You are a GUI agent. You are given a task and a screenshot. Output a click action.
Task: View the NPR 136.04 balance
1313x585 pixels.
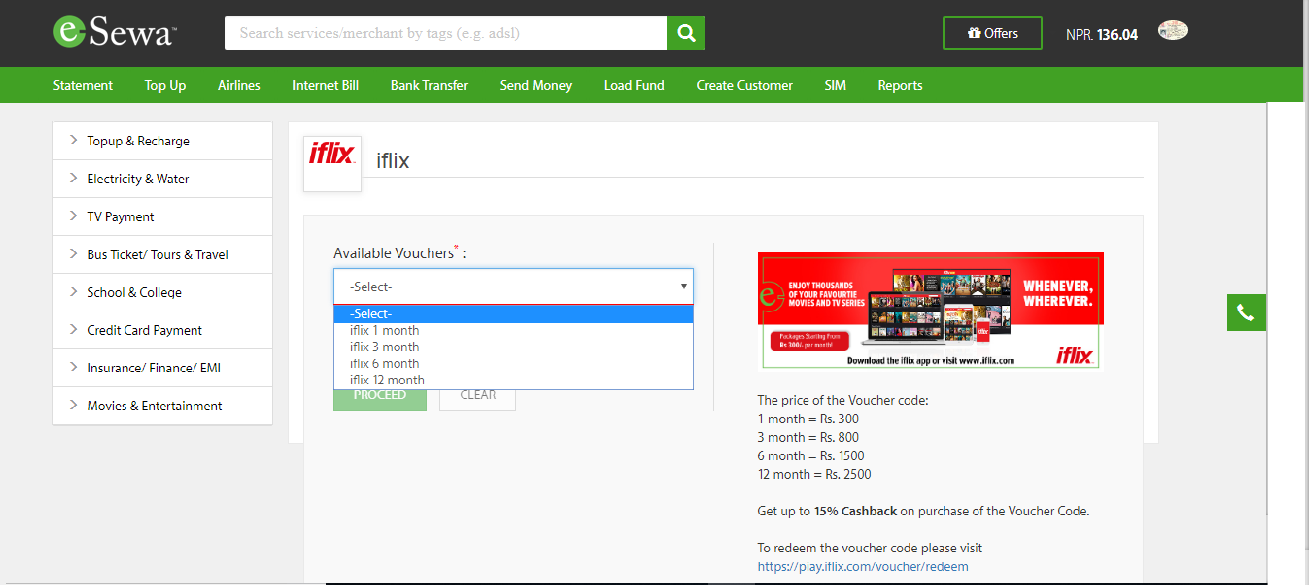point(1102,34)
